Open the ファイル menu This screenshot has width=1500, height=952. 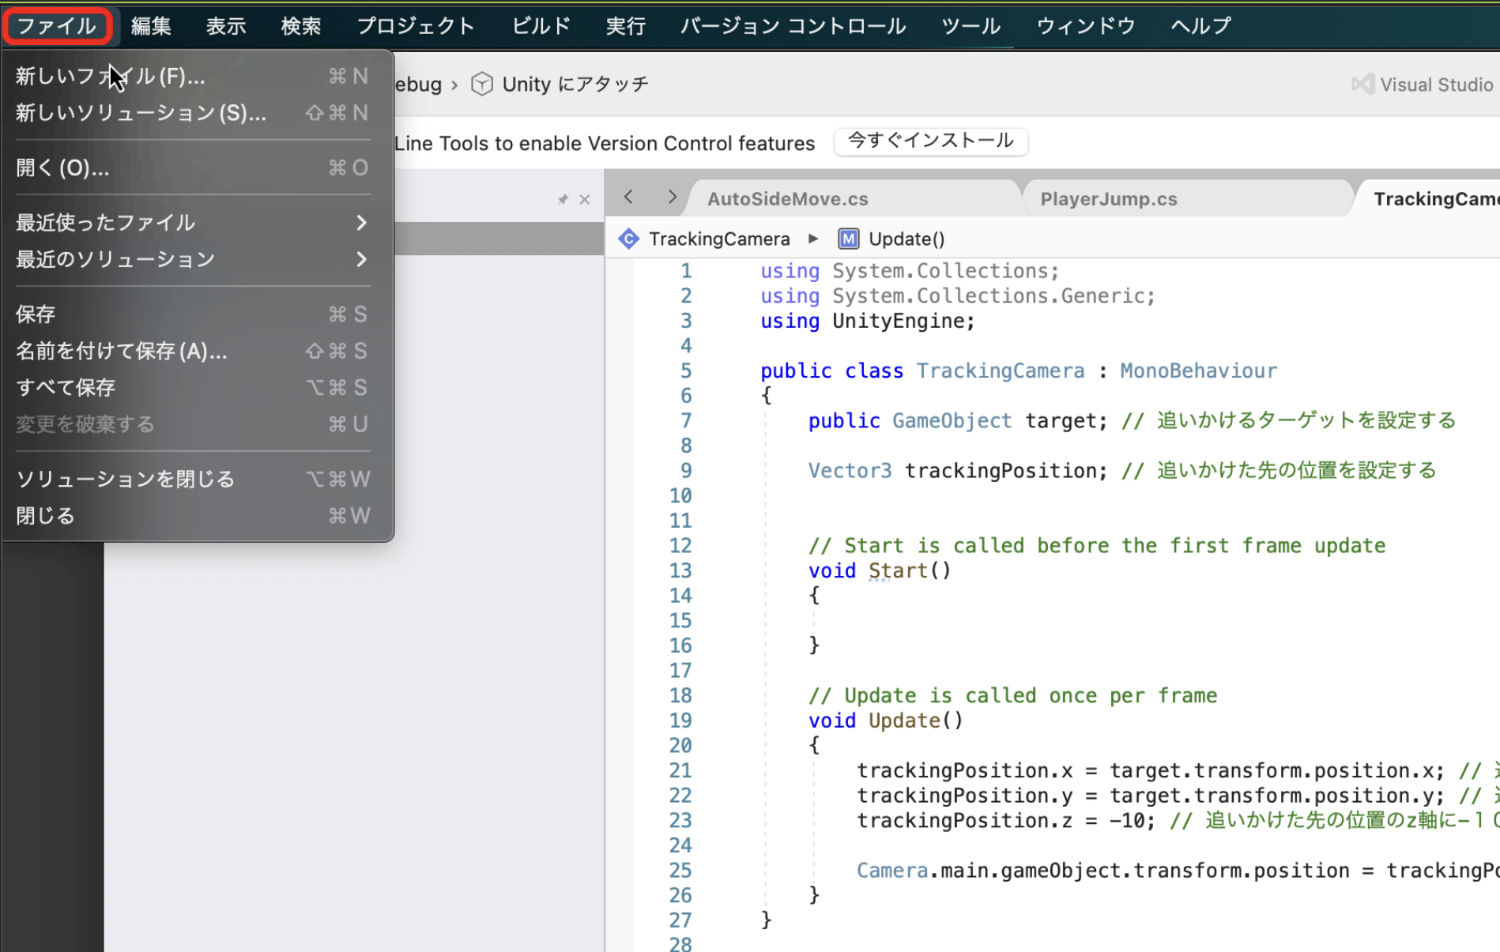tap(57, 25)
